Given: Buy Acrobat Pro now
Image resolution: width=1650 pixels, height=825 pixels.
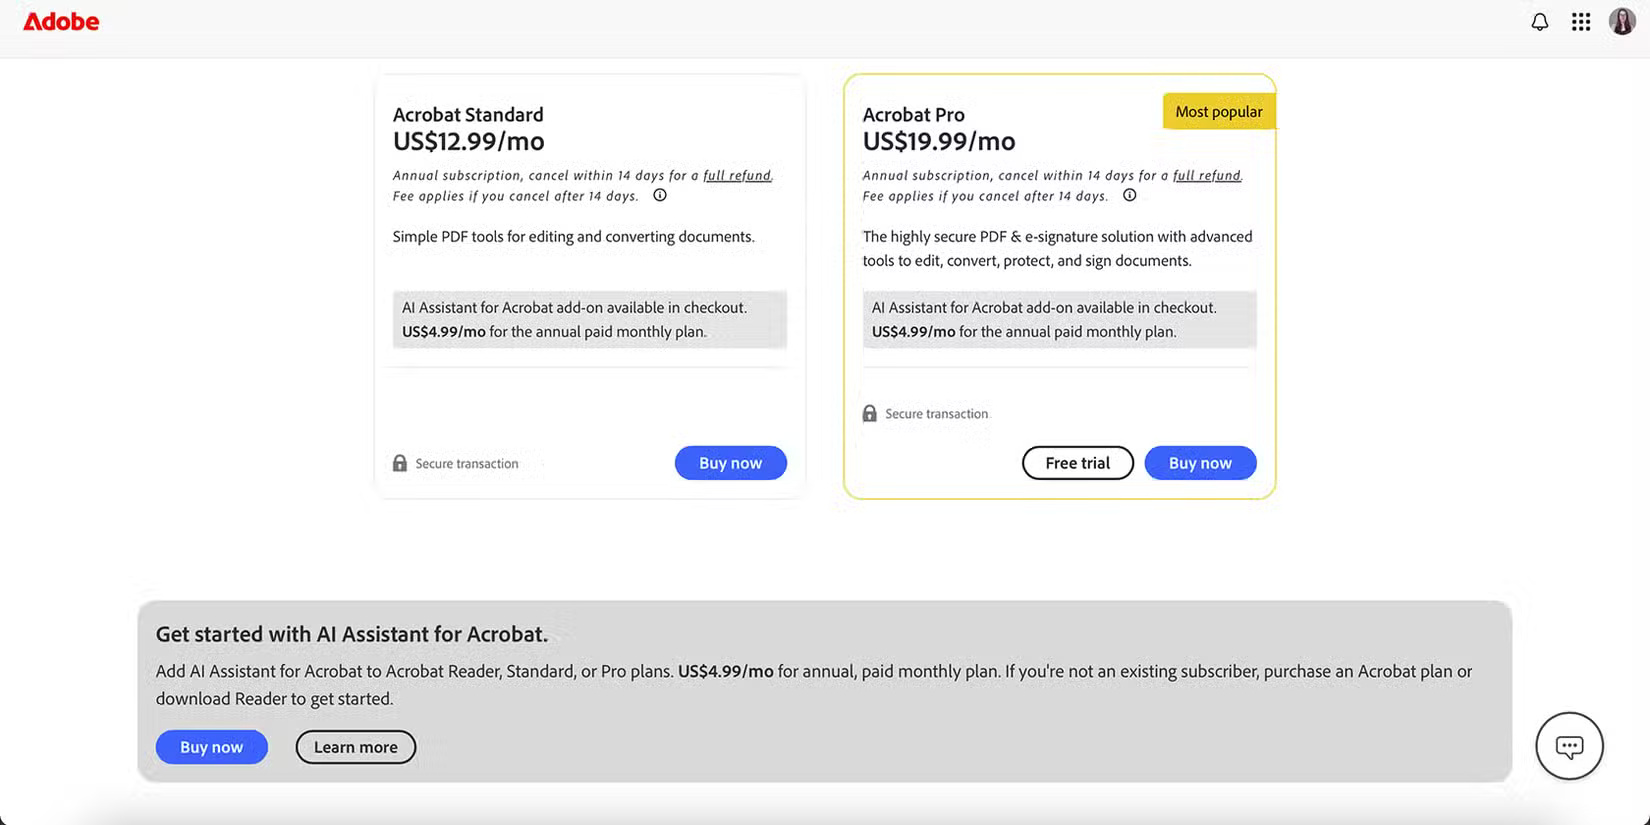Looking at the screenshot, I should coord(1200,462).
